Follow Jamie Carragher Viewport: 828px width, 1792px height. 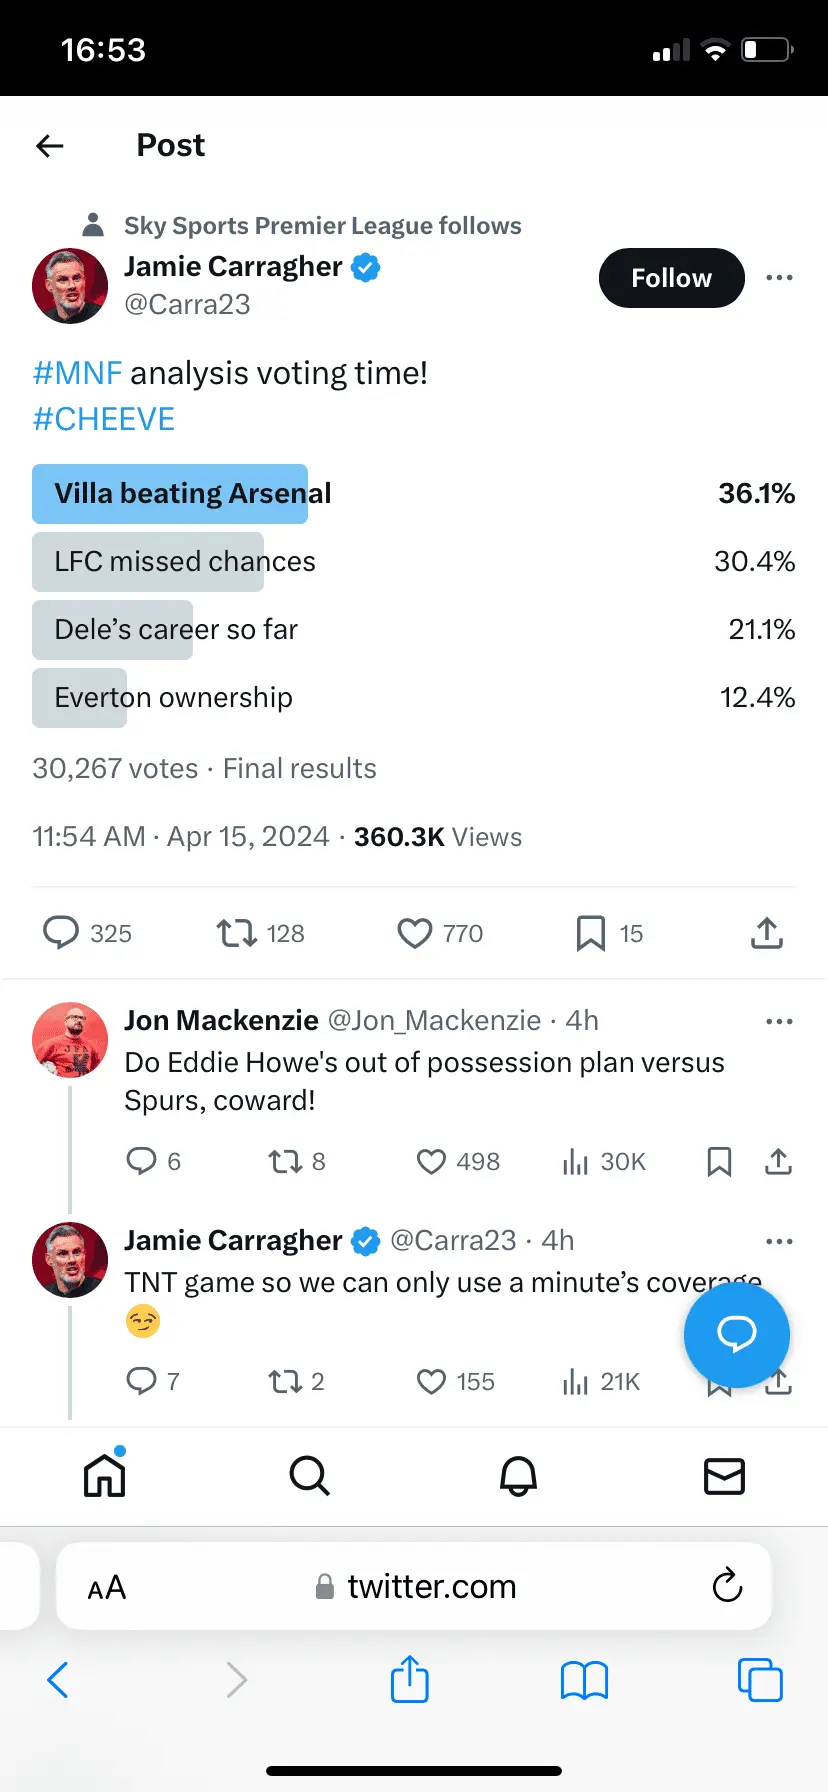(671, 278)
